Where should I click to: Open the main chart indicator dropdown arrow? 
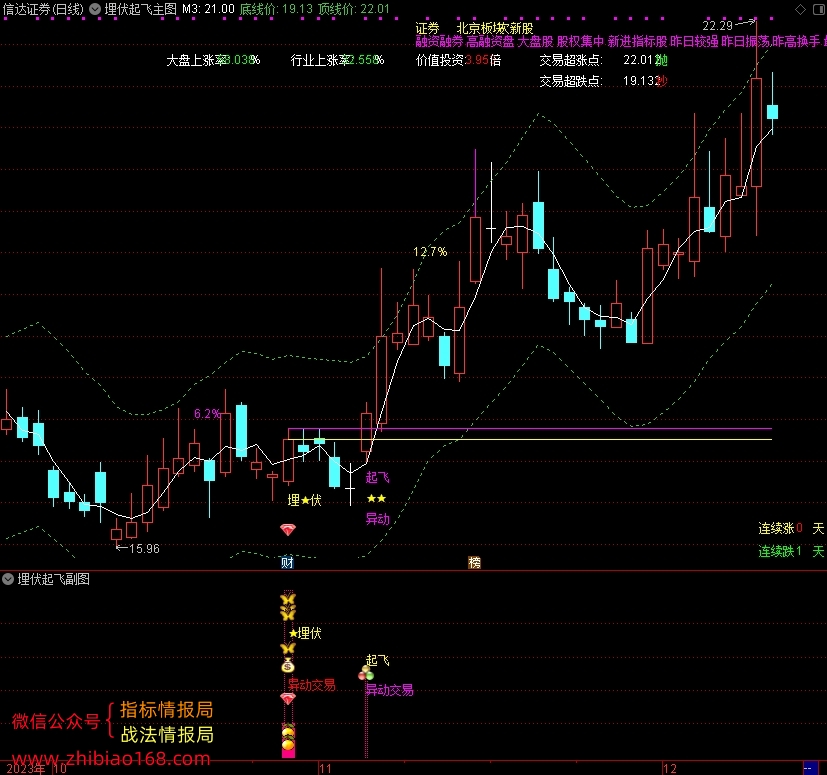pos(95,9)
